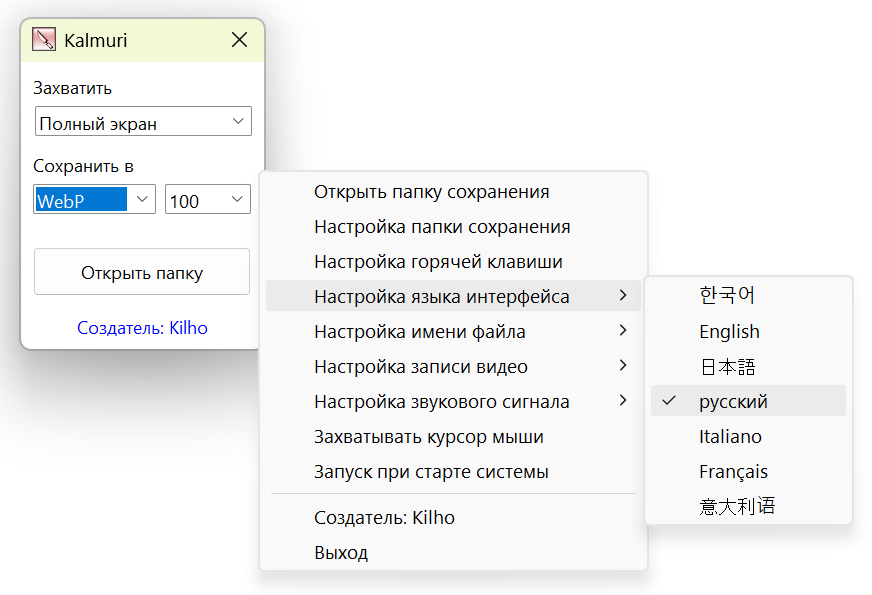The image size is (872, 595).
Task: Select Открыть папку сохранения menu item
Action: [x=431, y=192]
